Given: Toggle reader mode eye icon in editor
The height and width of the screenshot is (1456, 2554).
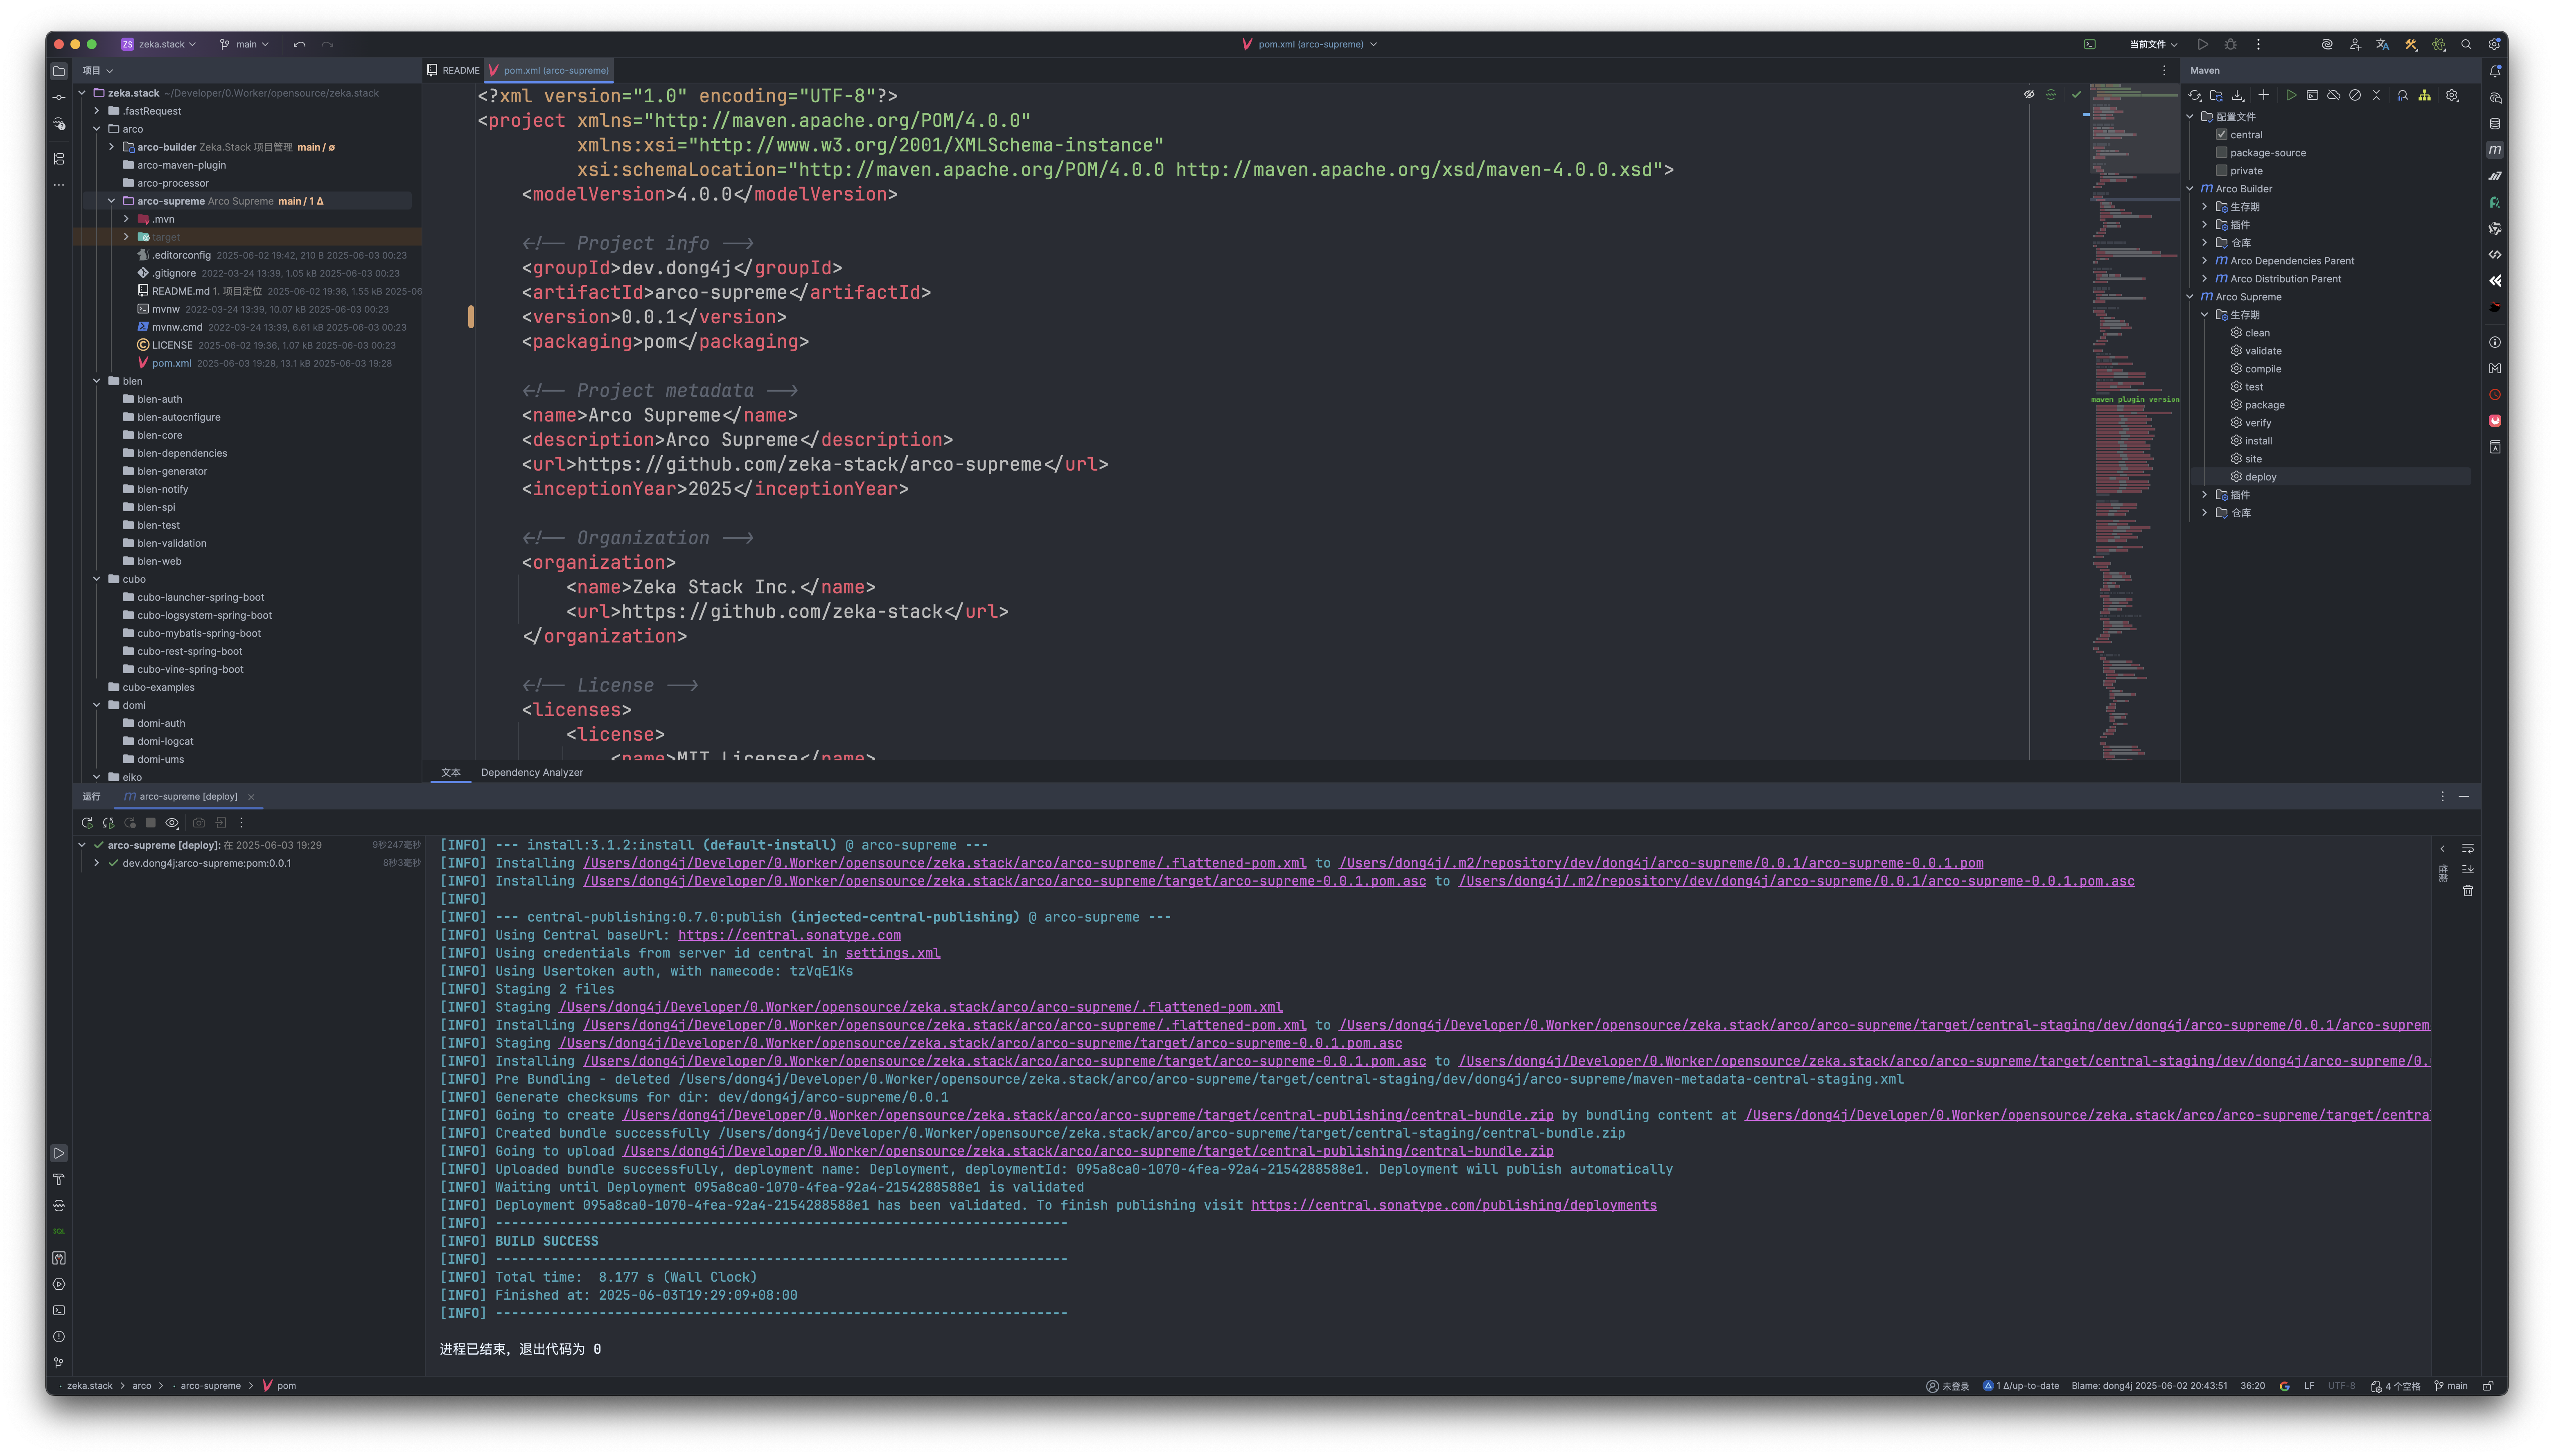Looking at the screenshot, I should 2029,95.
